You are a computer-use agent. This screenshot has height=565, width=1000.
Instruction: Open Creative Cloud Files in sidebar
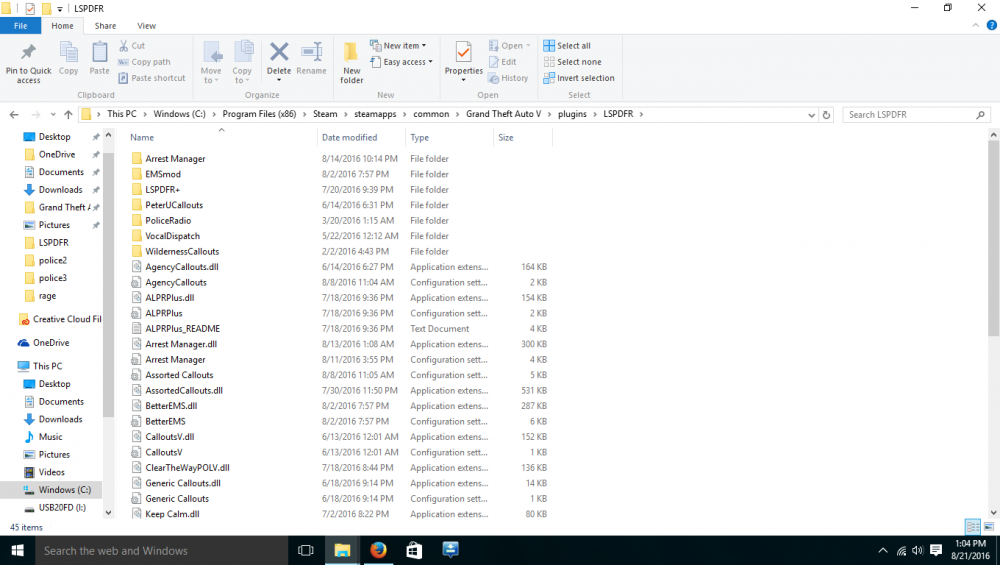[60, 319]
